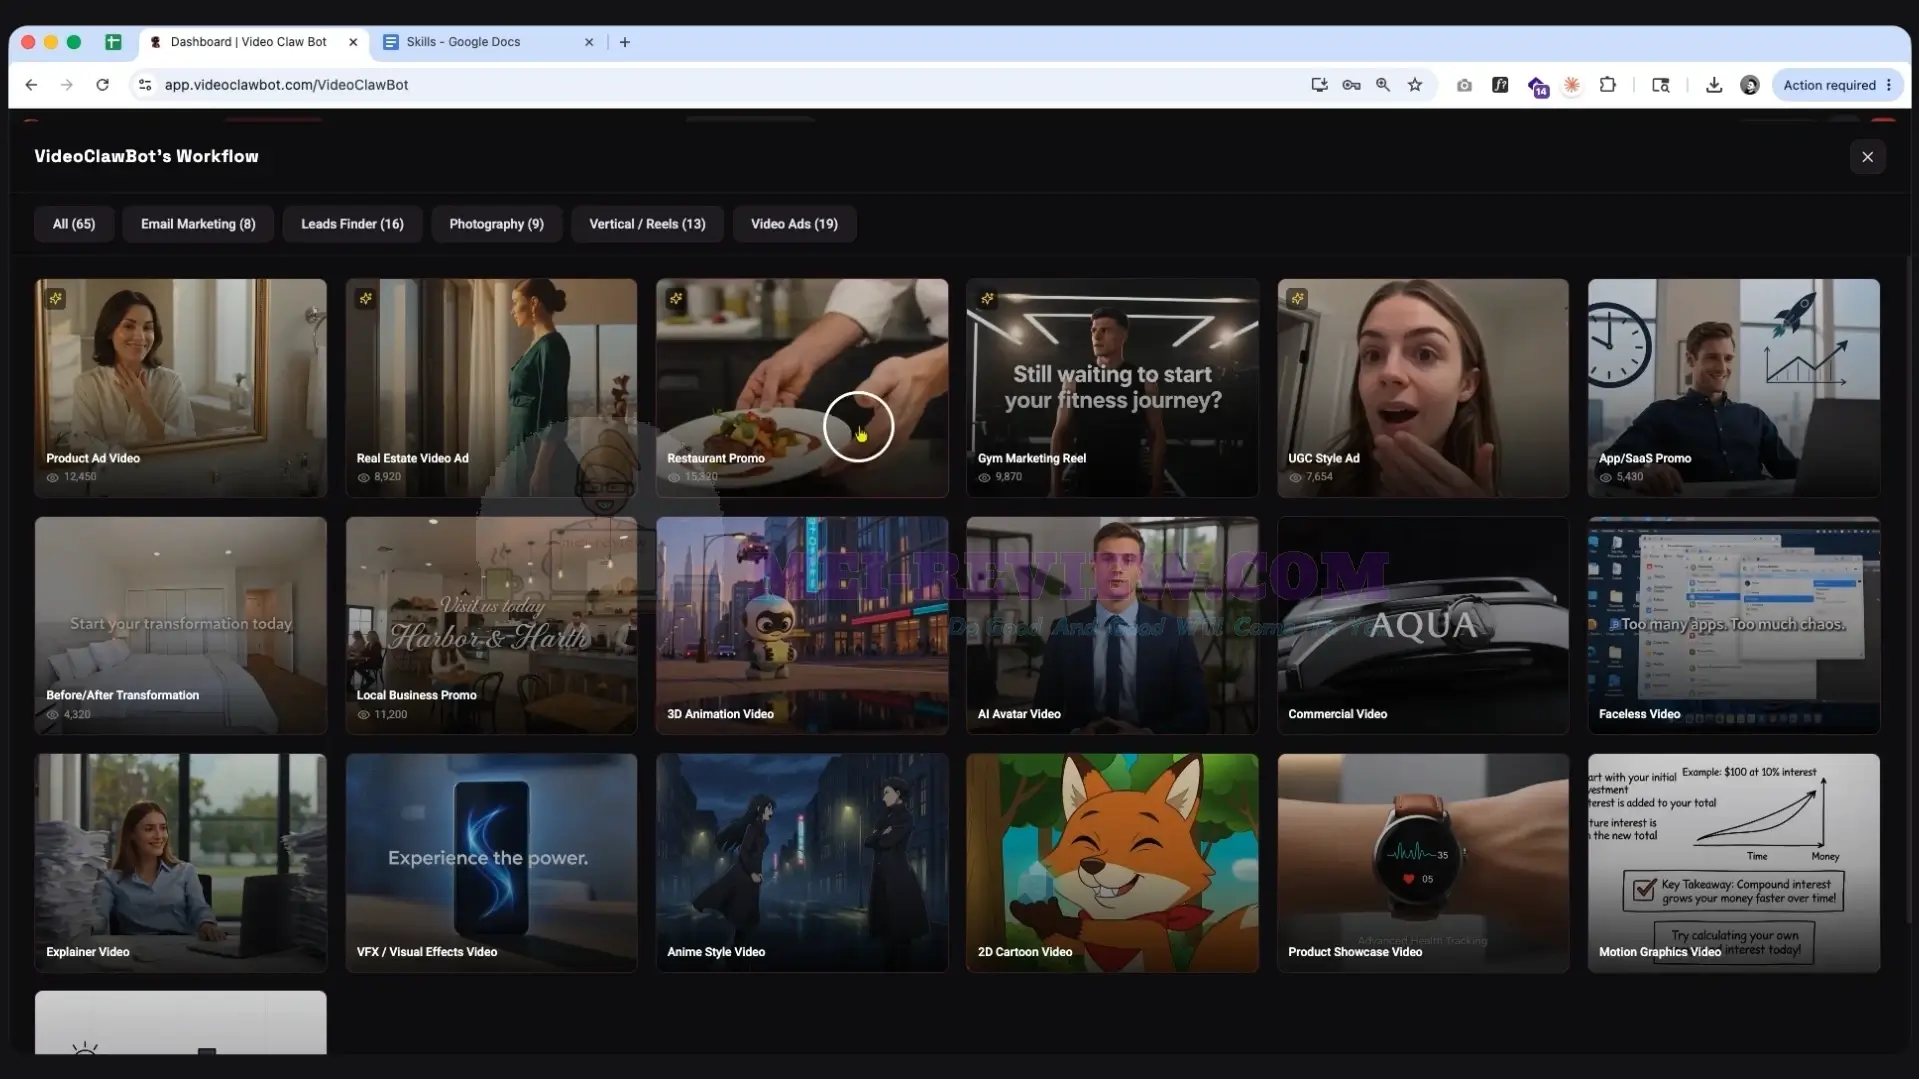The width and height of the screenshot is (1919, 1079).
Task: Click the address bar URL field
Action: pos(700,85)
